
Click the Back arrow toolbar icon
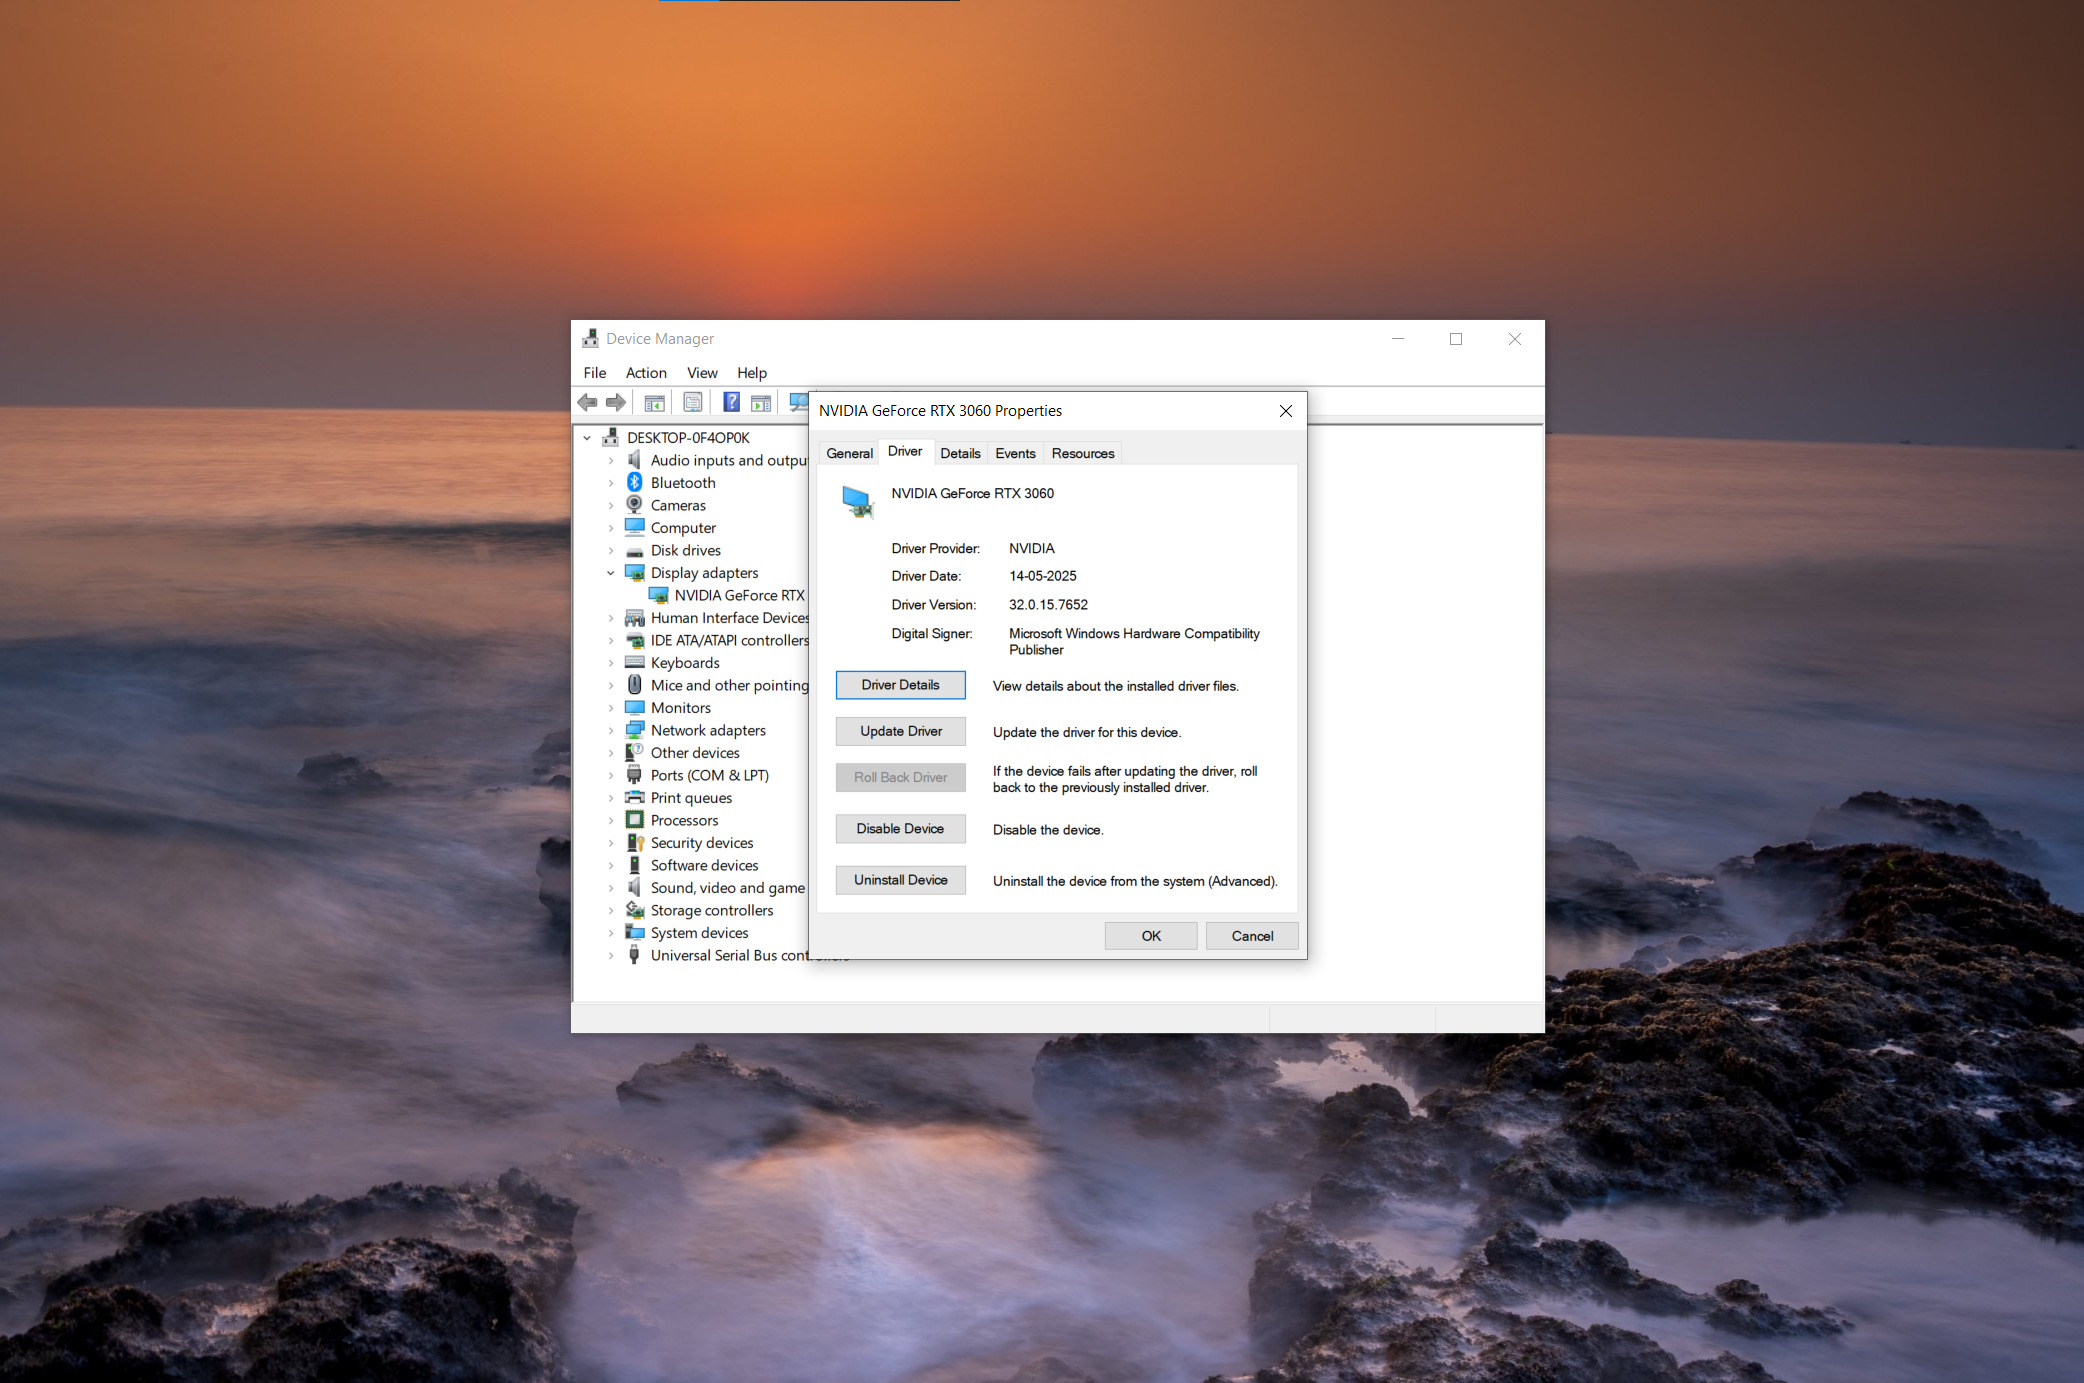pos(588,402)
